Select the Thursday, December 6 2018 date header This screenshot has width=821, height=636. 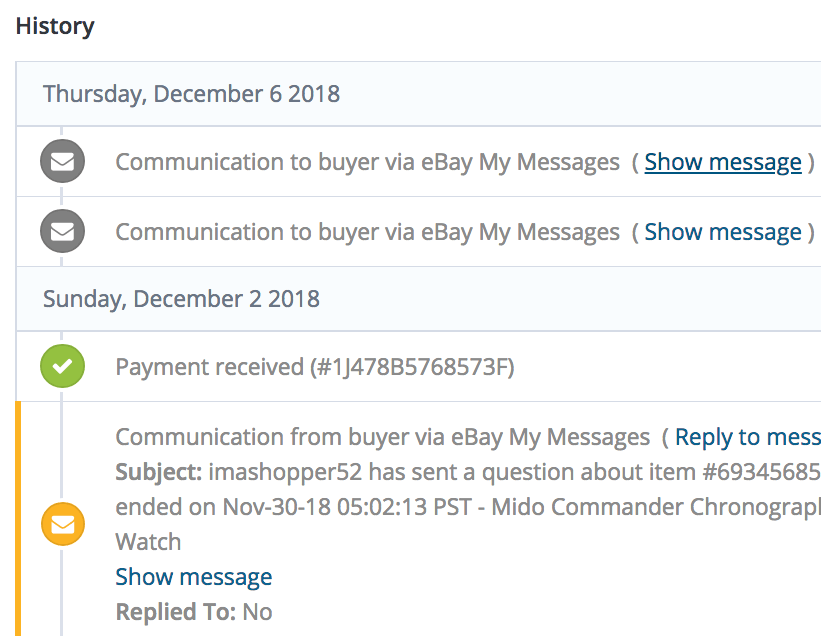pos(191,94)
